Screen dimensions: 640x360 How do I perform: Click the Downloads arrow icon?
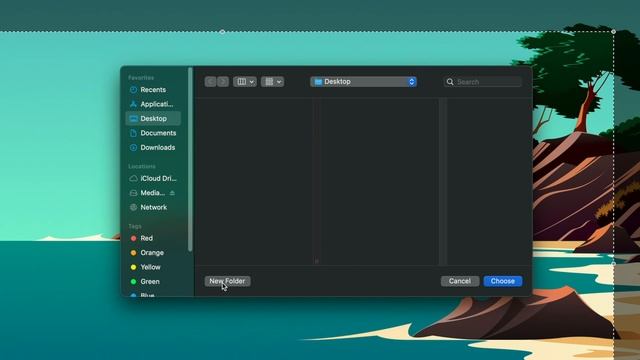(x=133, y=147)
